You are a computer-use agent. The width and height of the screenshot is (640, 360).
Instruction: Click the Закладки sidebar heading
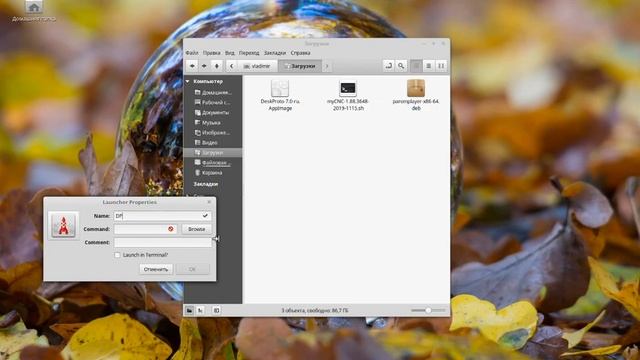point(206,184)
